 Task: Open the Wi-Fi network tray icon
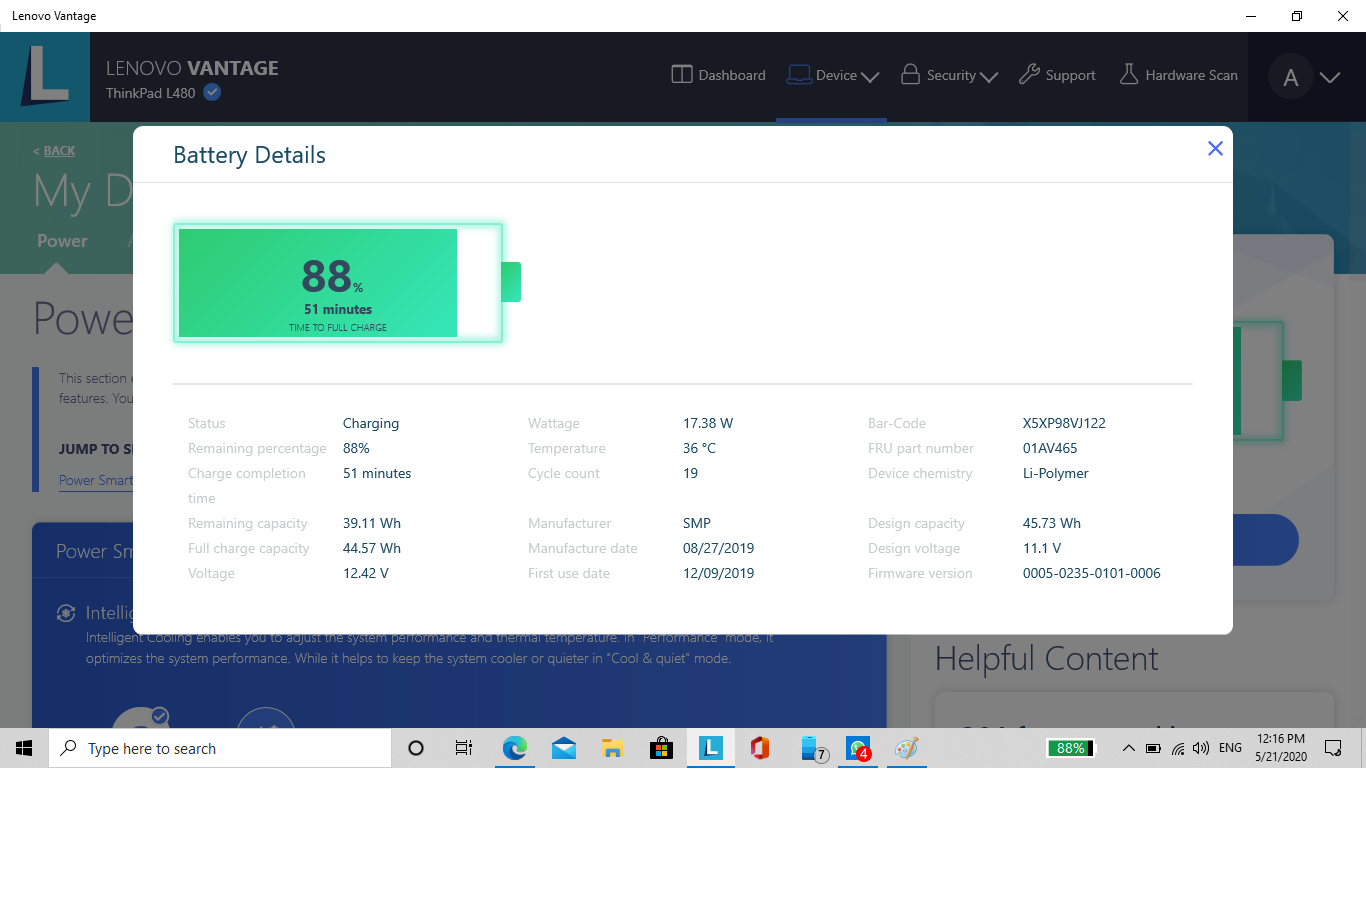1178,748
